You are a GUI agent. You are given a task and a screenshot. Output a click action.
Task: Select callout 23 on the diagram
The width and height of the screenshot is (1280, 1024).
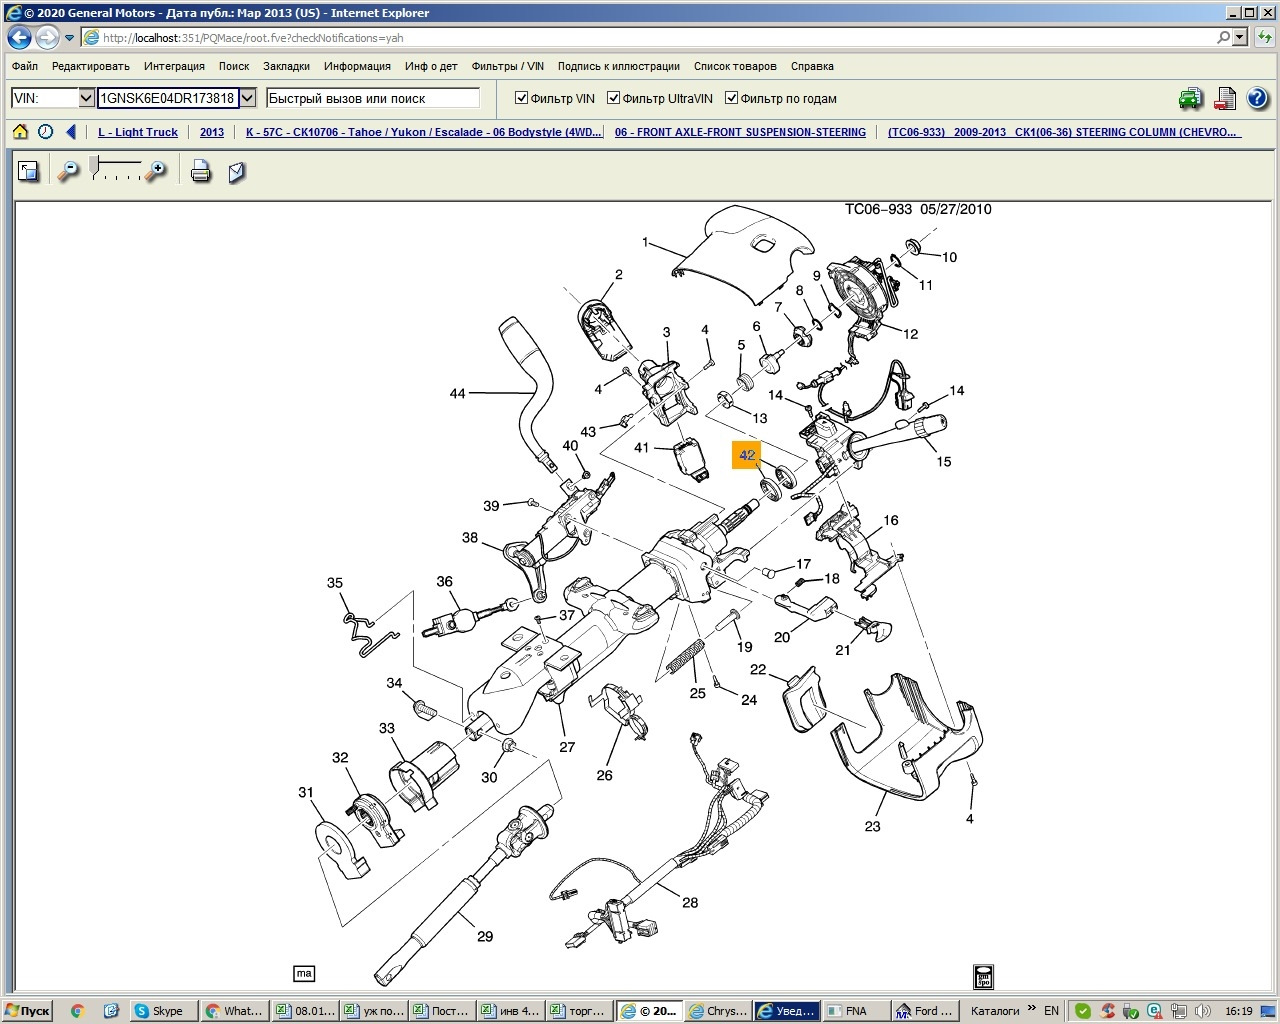point(873,826)
